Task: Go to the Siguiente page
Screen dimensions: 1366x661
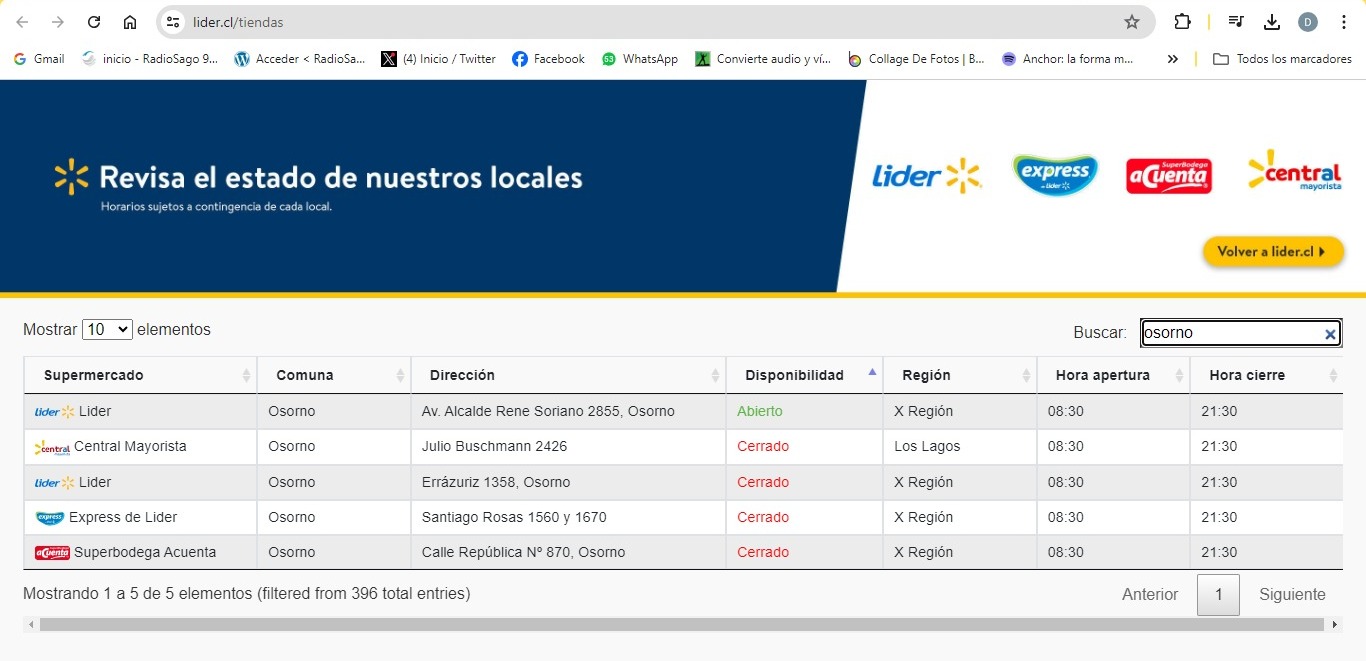Action: [x=1292, y=594]
